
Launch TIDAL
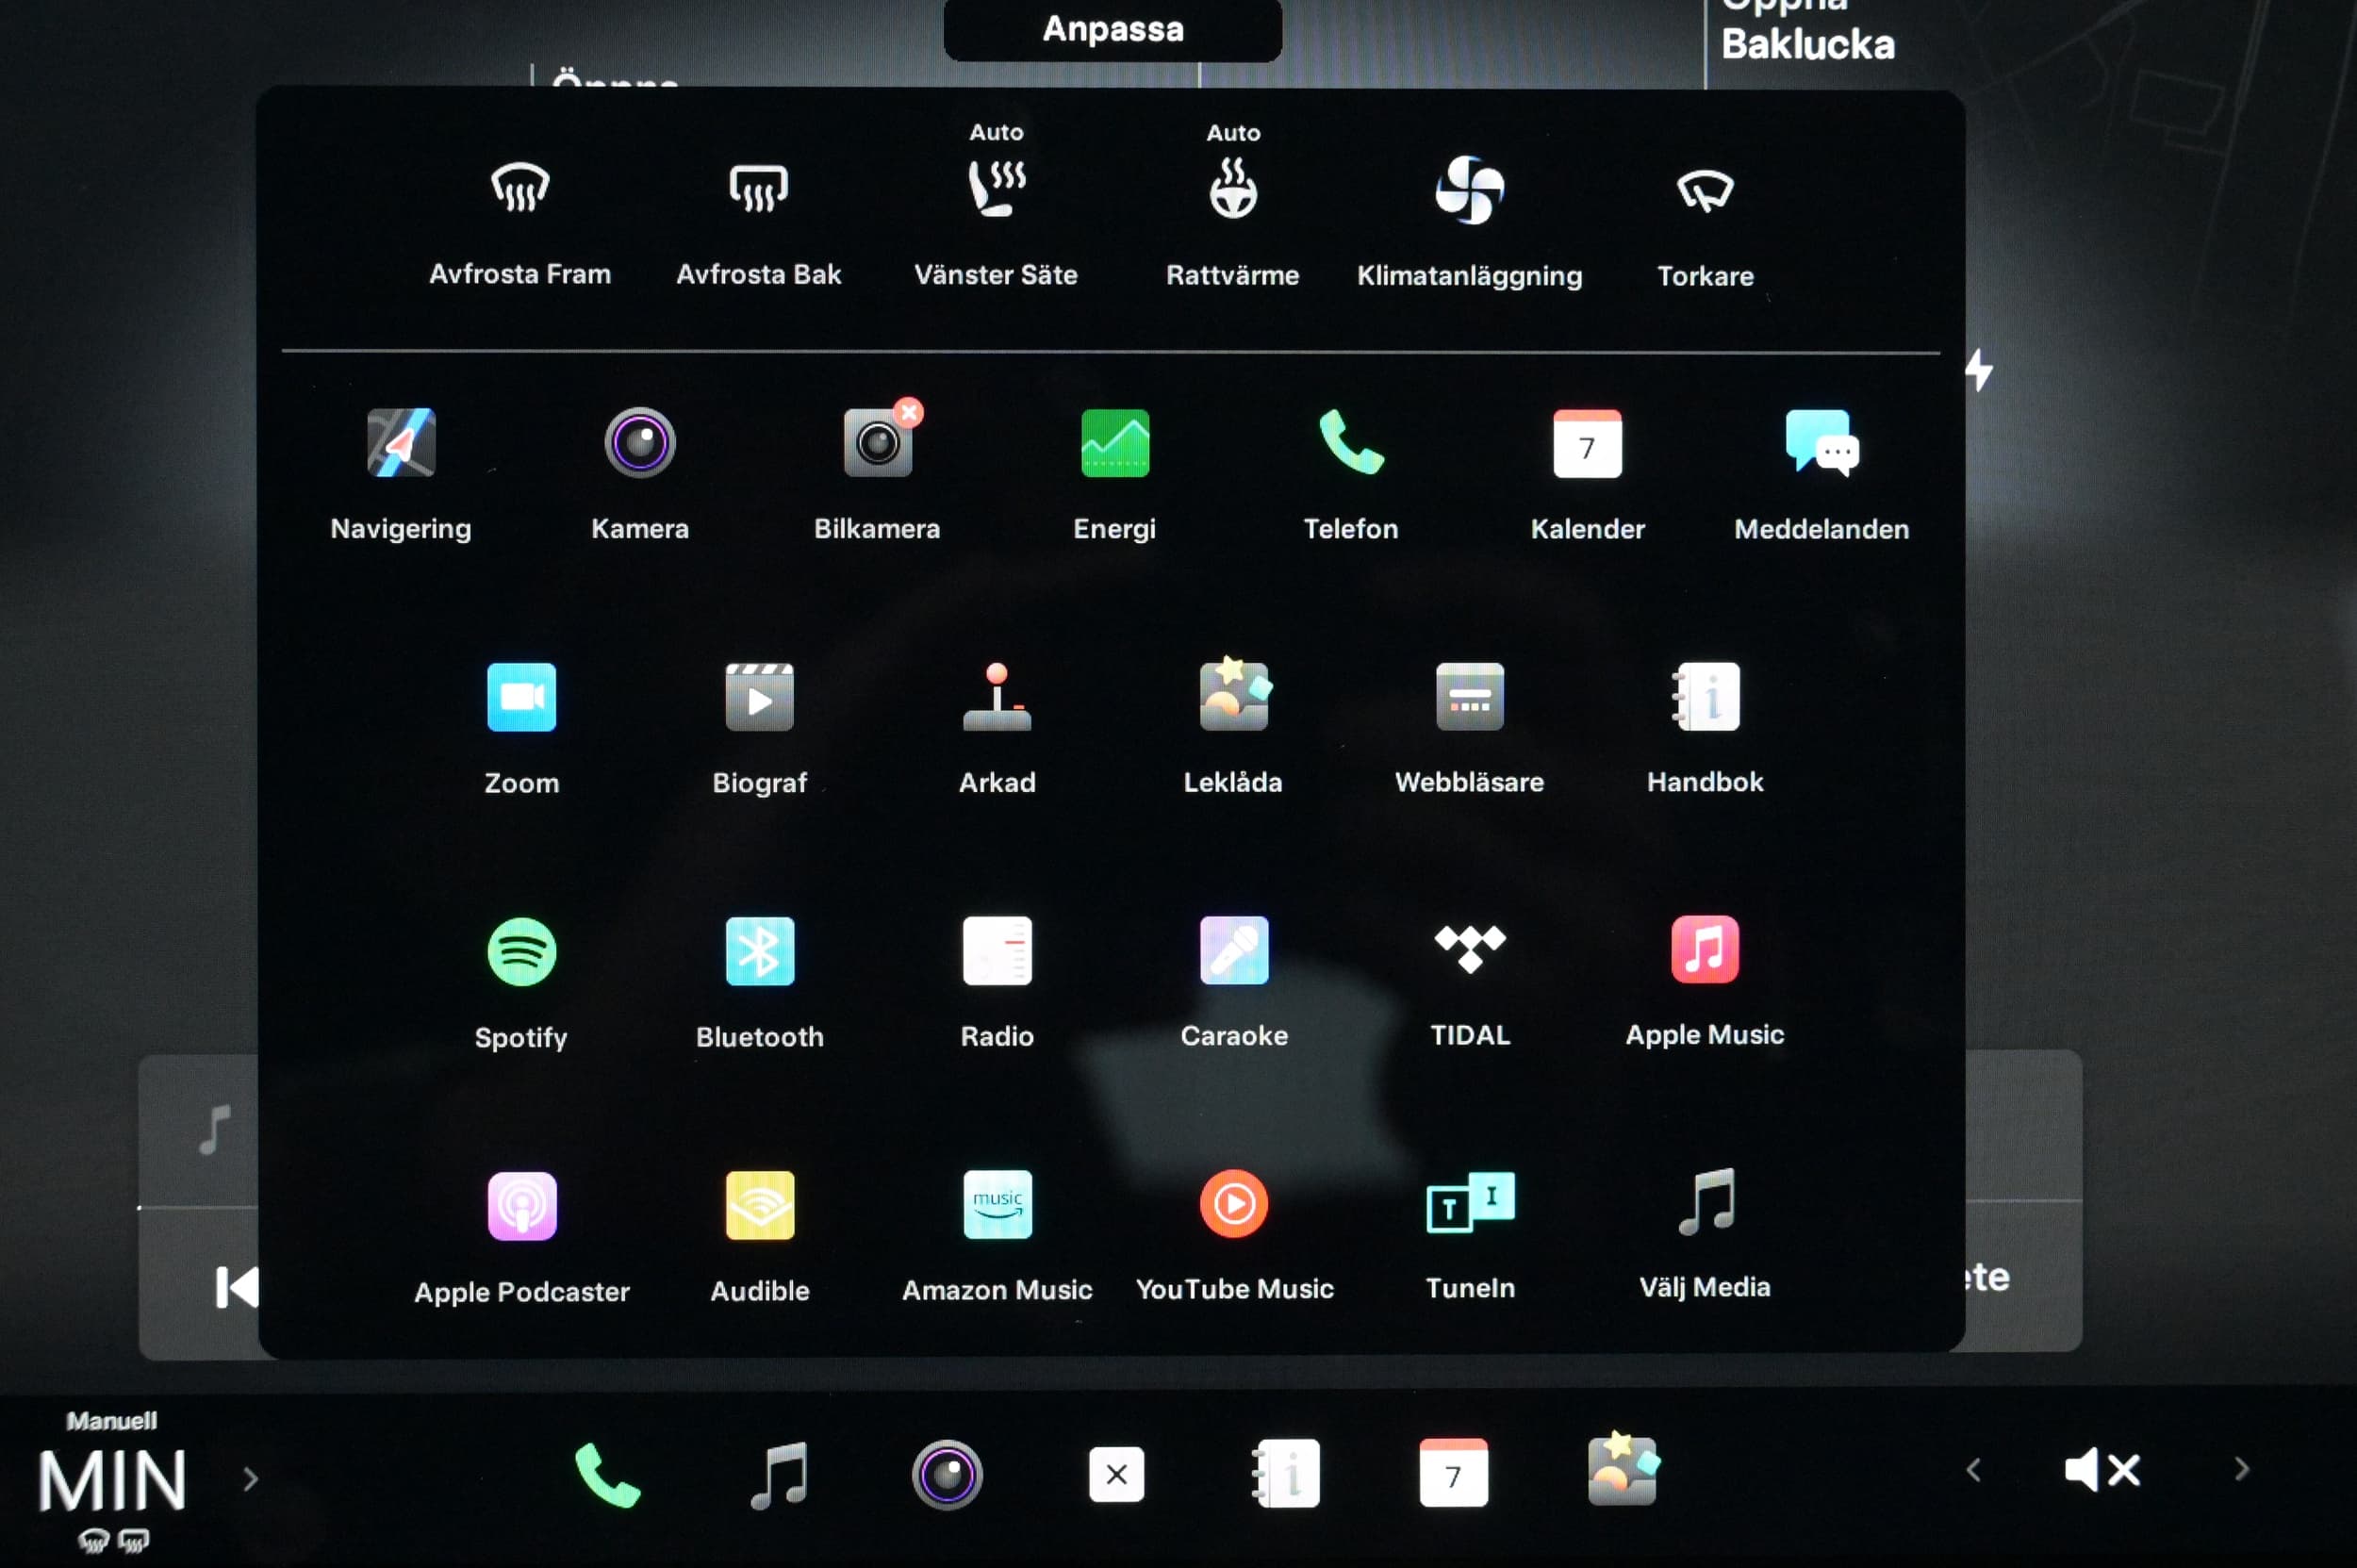(x=1470, y=949)
